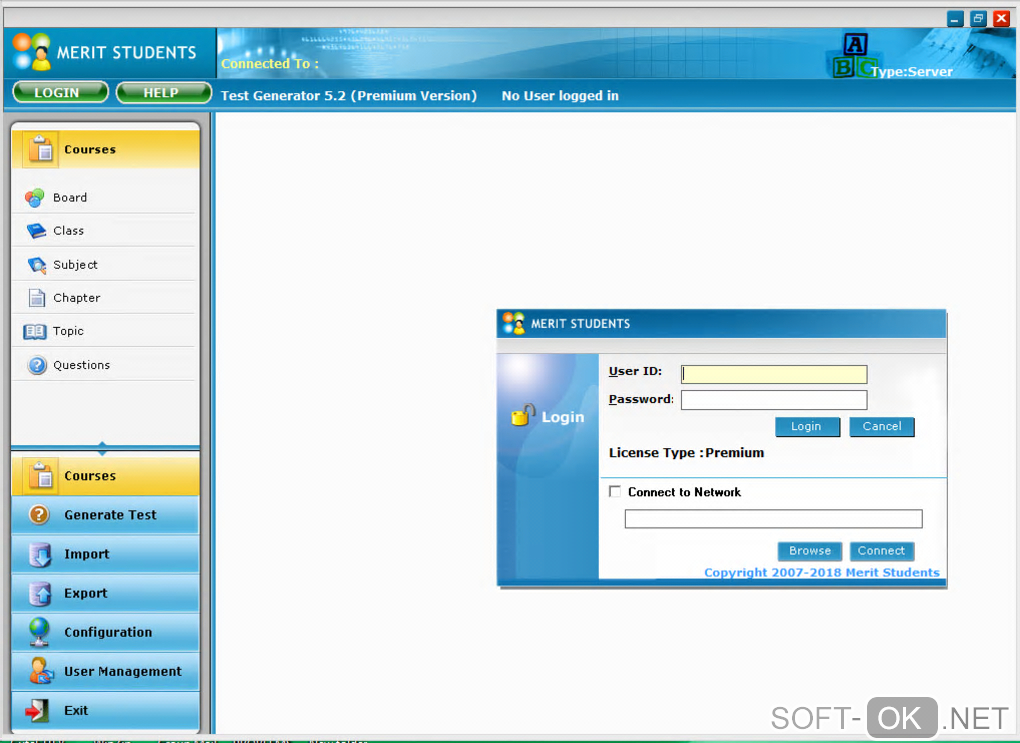Click 'Connected To :' header text
Screen dimensions: 1020x743
tap(270, 64)
